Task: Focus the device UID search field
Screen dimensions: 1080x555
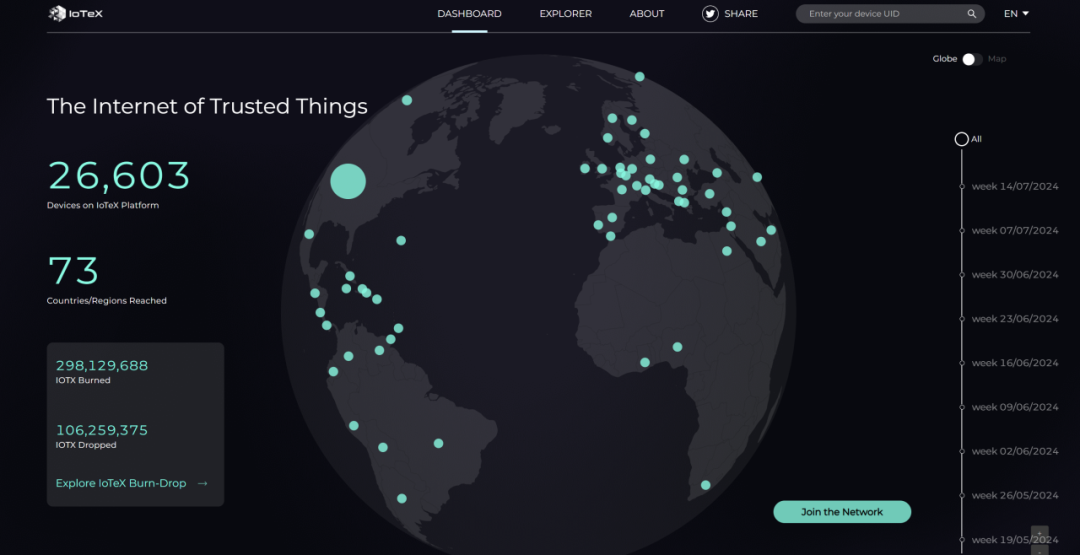Action: [x=890, y=14]
